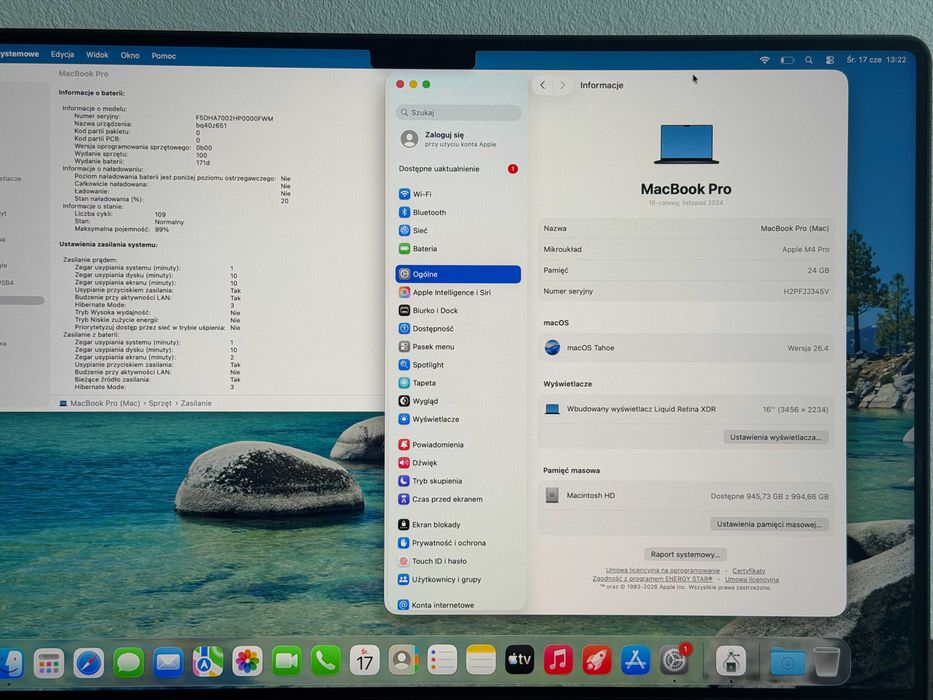The image size is (933, 700).
Task: Open Spotlight settings
Action: pyautogui.click(x=458, y=365)
